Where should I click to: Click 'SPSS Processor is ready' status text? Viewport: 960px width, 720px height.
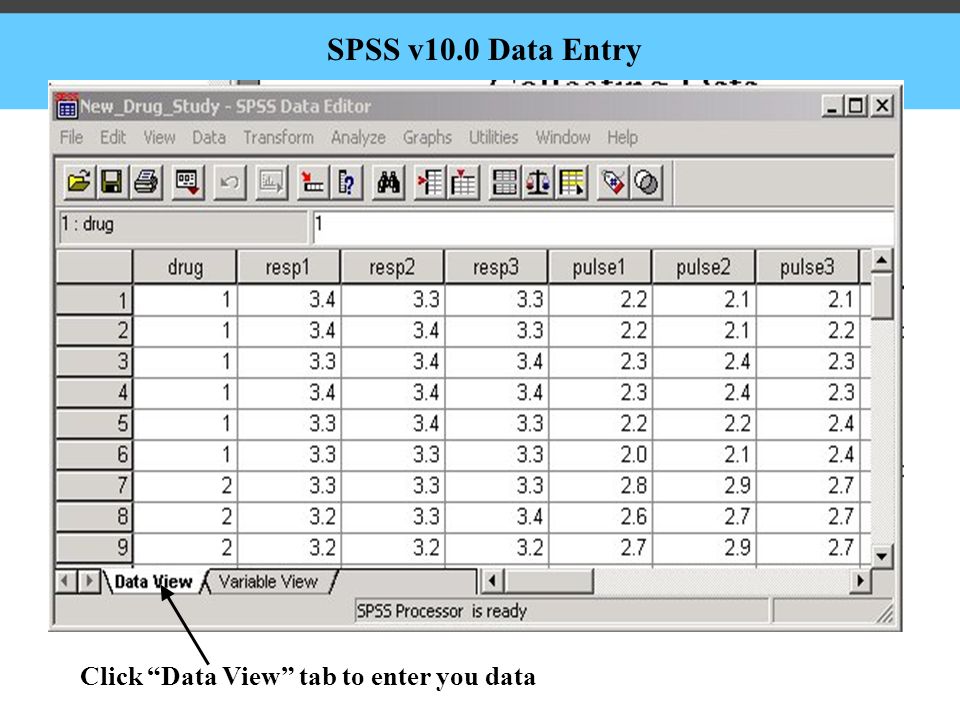point(441,611)
